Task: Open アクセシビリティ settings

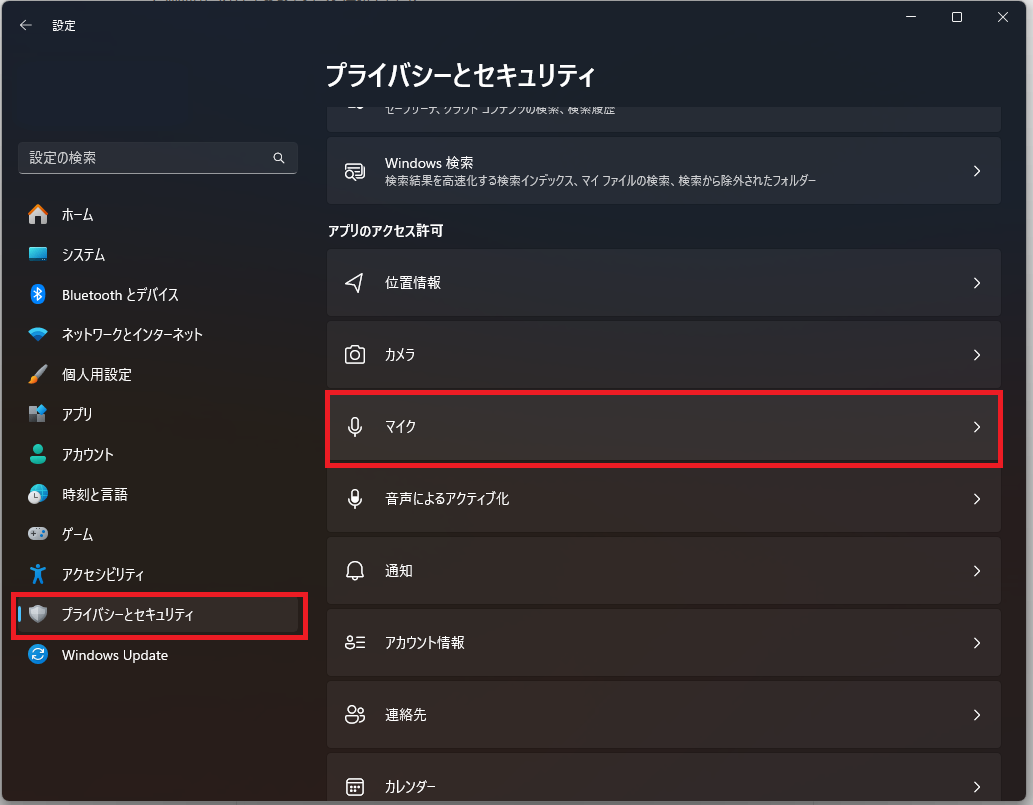Action: 157,574
